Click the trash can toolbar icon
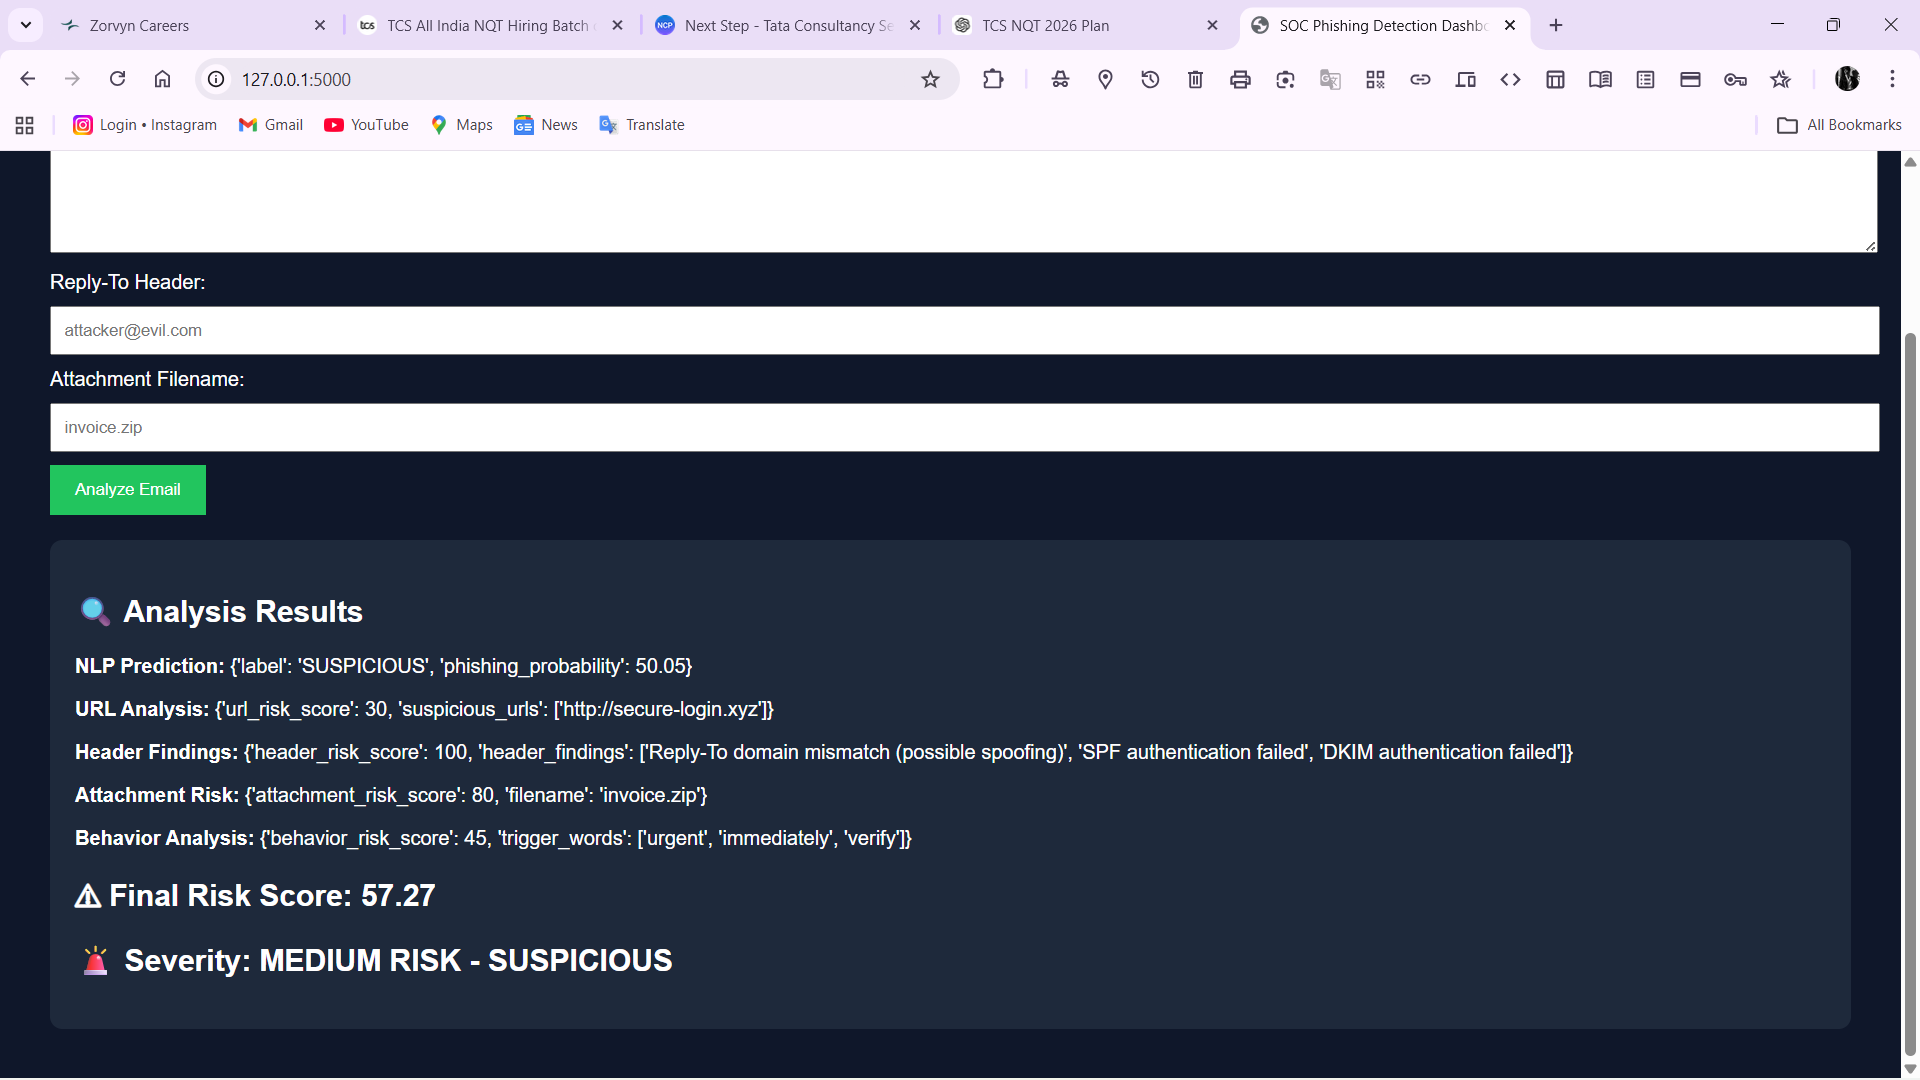Image resolution: width=1920 pixels, height=1080 pixels. (1195, 79)
